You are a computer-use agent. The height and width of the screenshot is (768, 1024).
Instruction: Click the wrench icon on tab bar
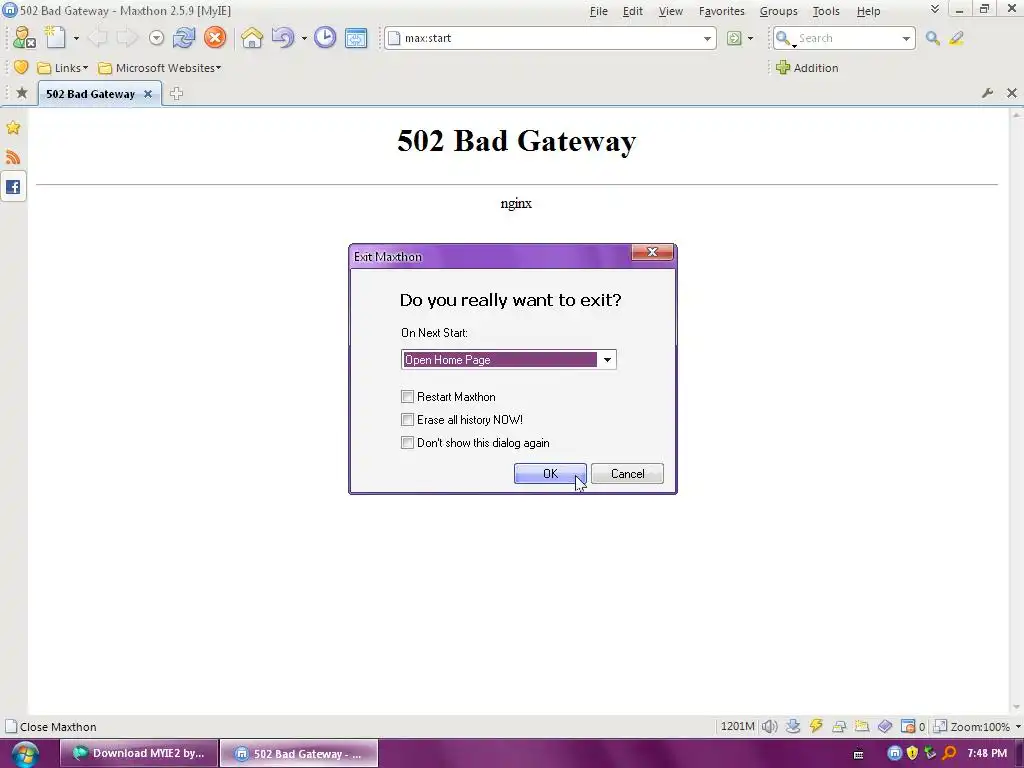(987, 93)
